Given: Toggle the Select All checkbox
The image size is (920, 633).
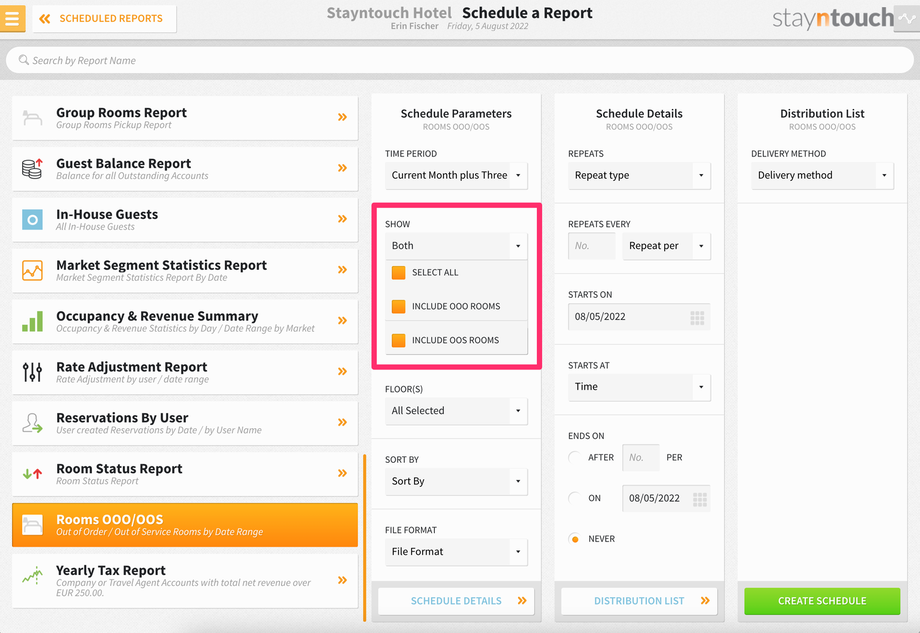Looking at the screenshot, I should click(x=398, y=272).
